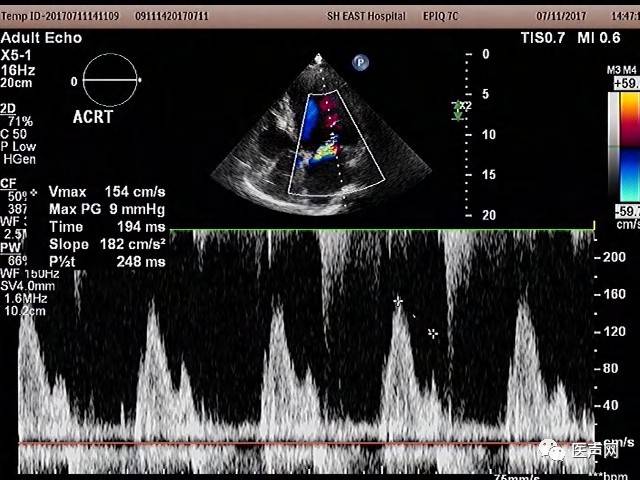Select the 2D mode label
The width and height of the screenshot is (640, 480).
[x=8, y=108]
